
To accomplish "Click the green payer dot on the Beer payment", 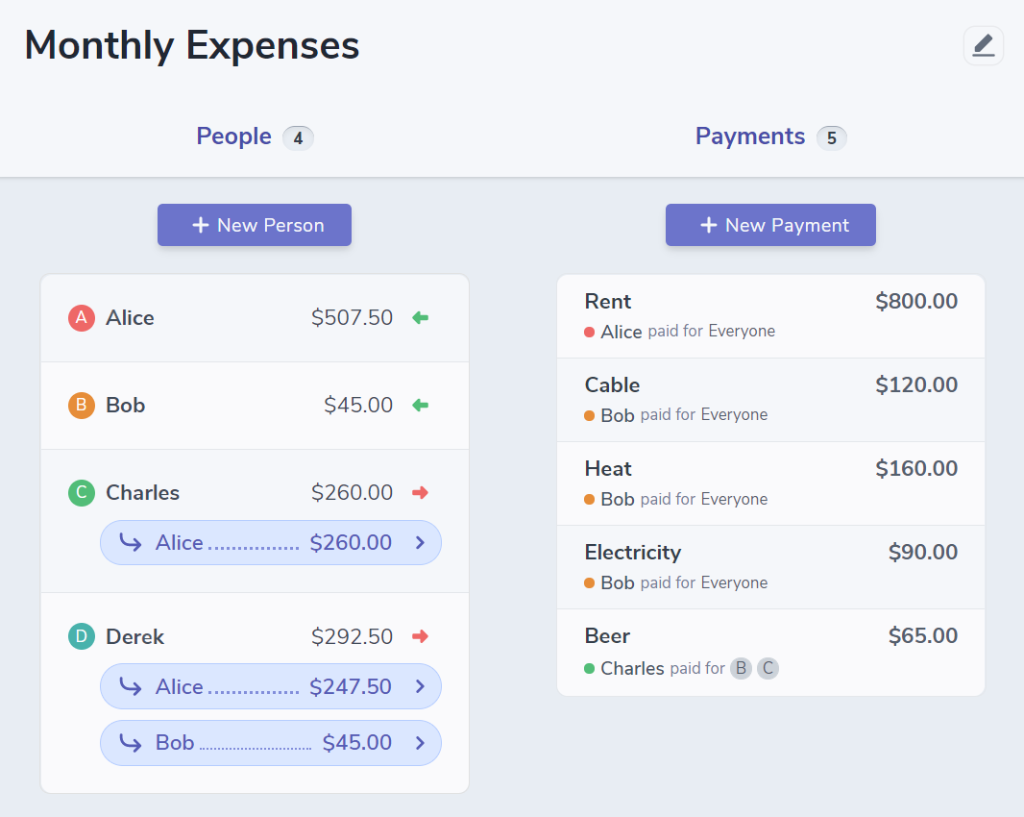I will click(589, 668).
